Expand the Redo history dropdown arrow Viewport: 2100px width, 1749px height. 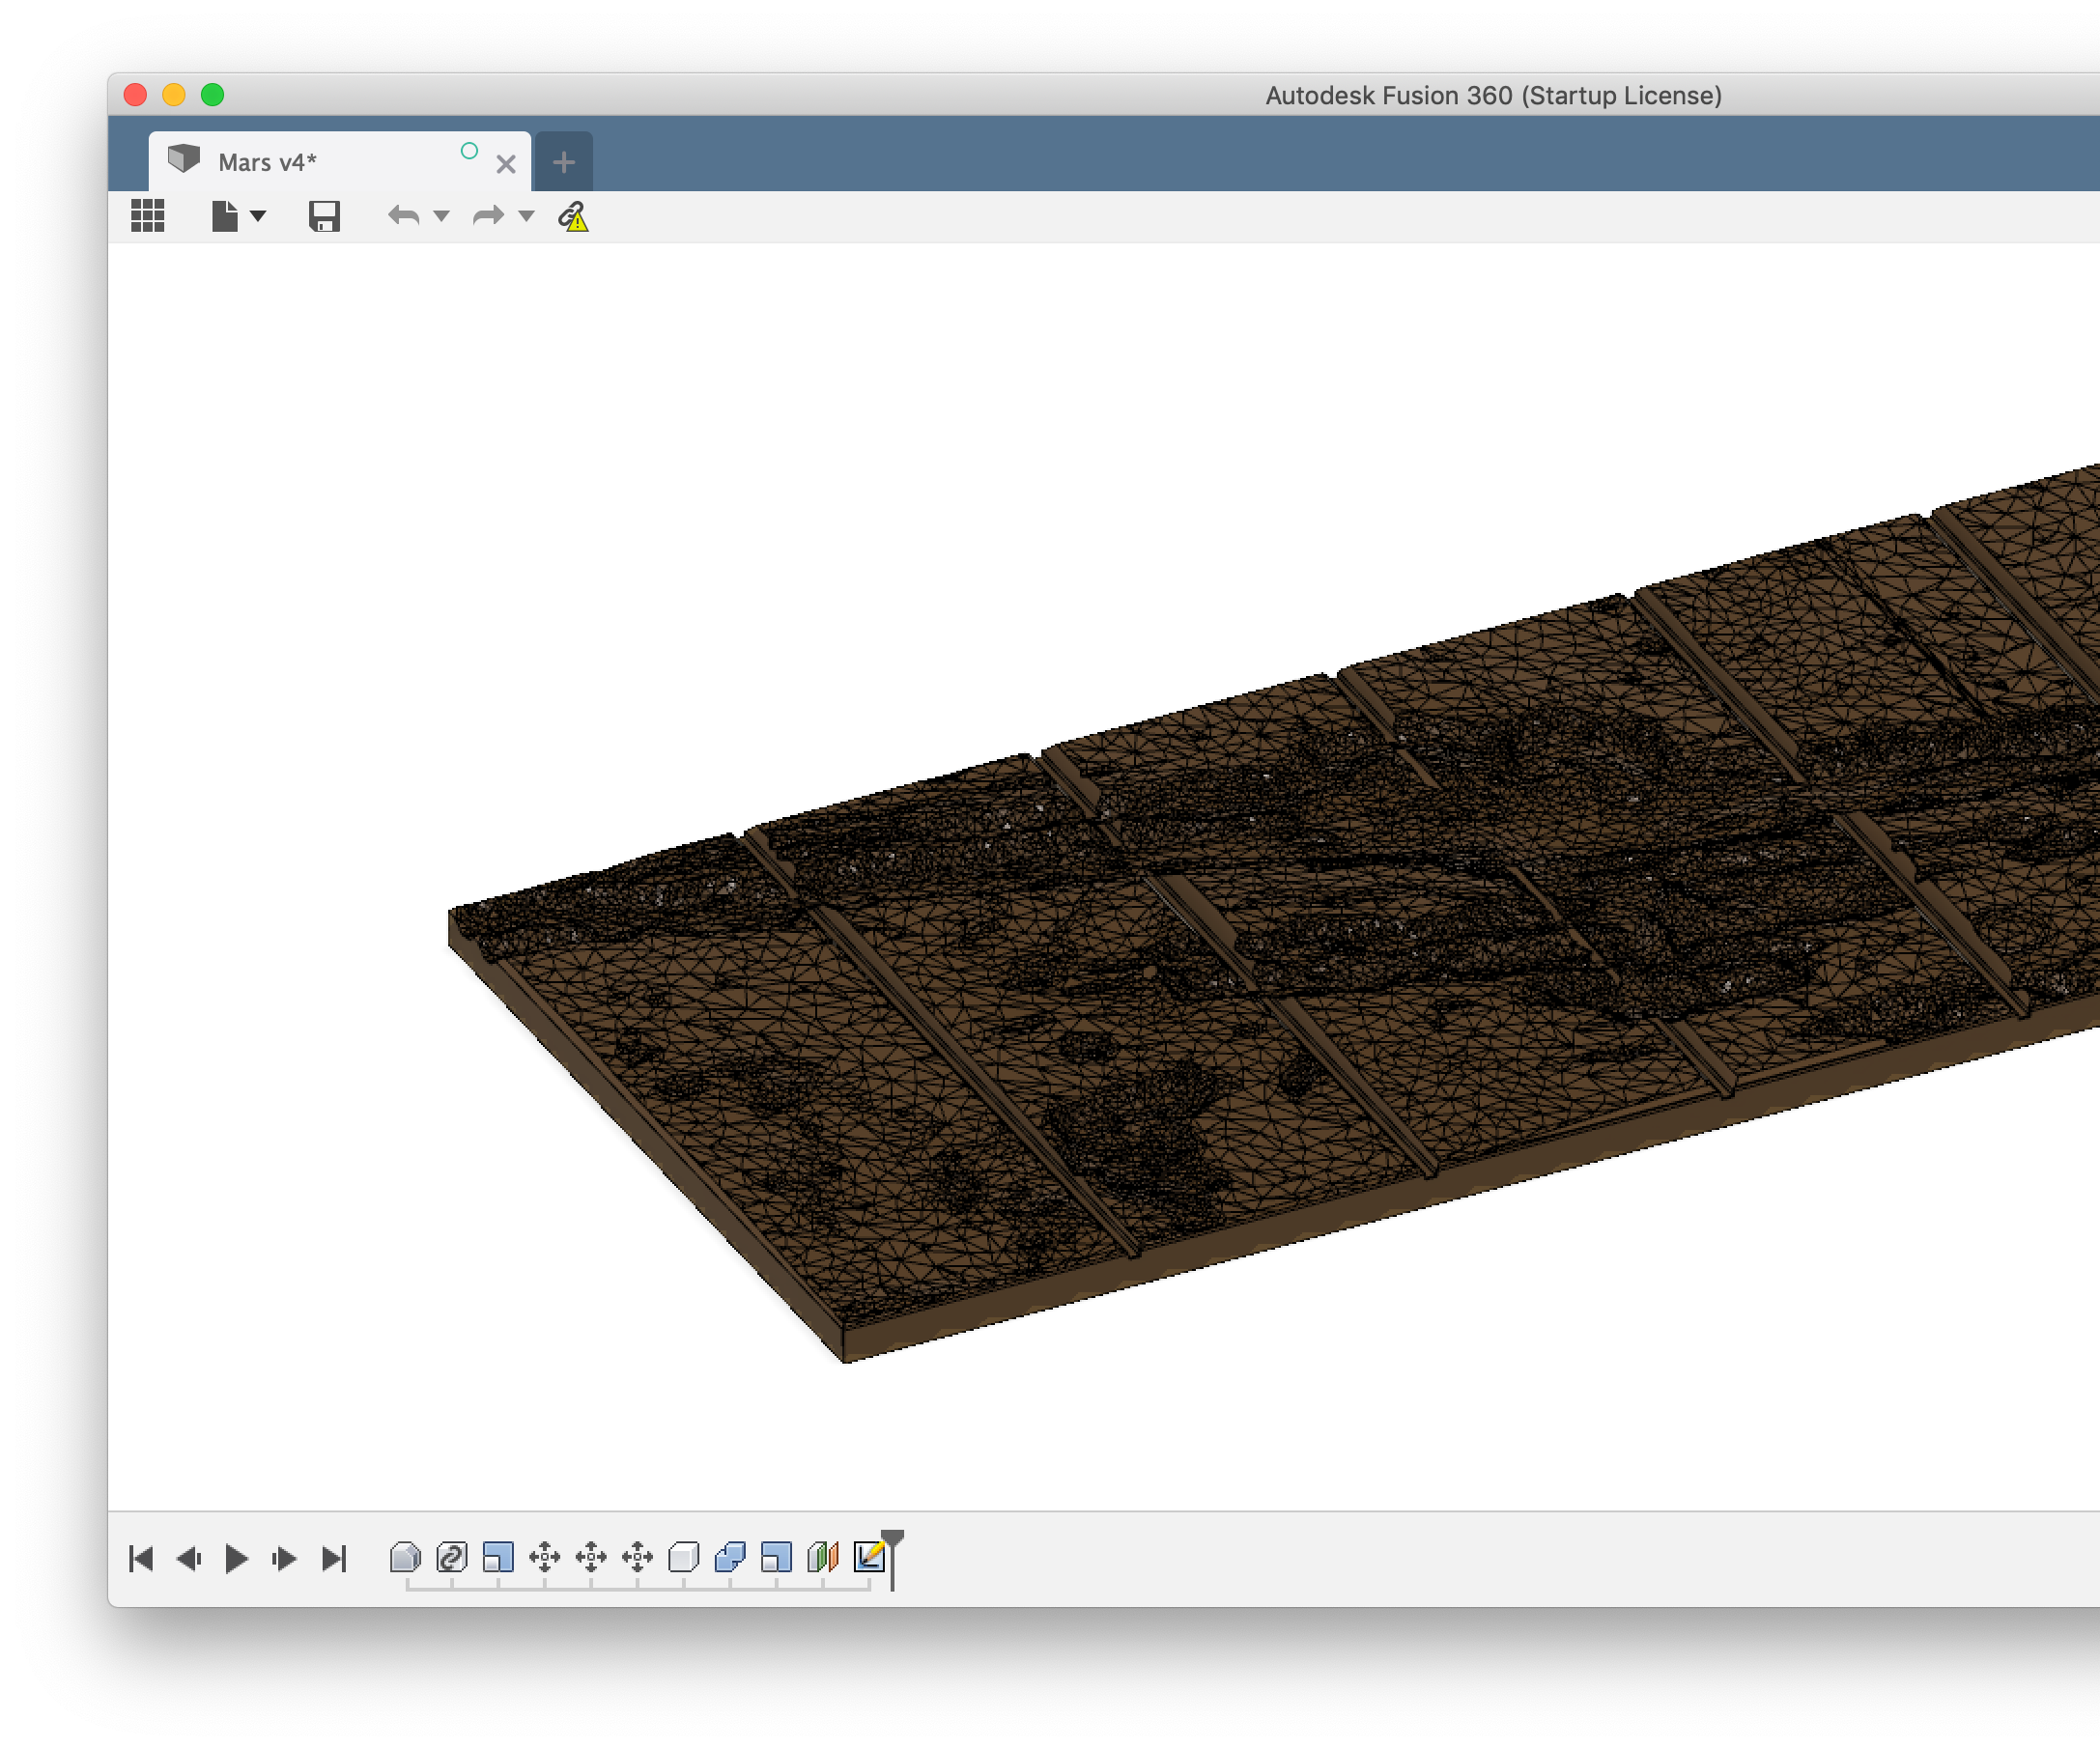pyautogui.click(x=526, y=216)
